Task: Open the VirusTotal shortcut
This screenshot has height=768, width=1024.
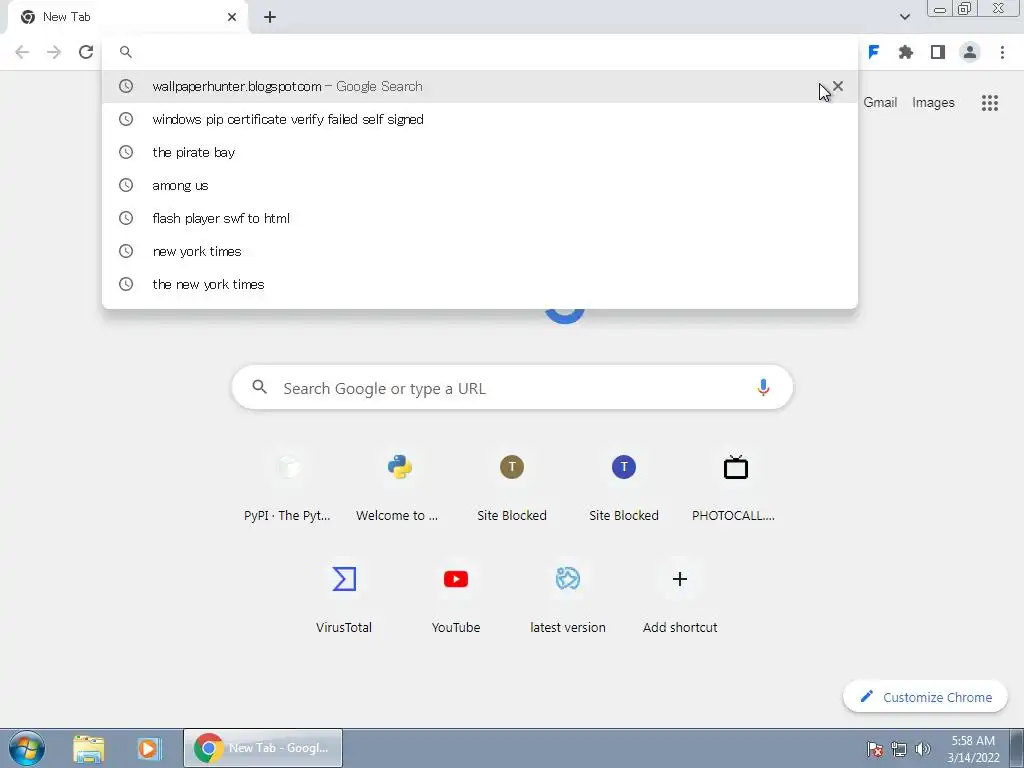Action: click(x=344, y=599)
